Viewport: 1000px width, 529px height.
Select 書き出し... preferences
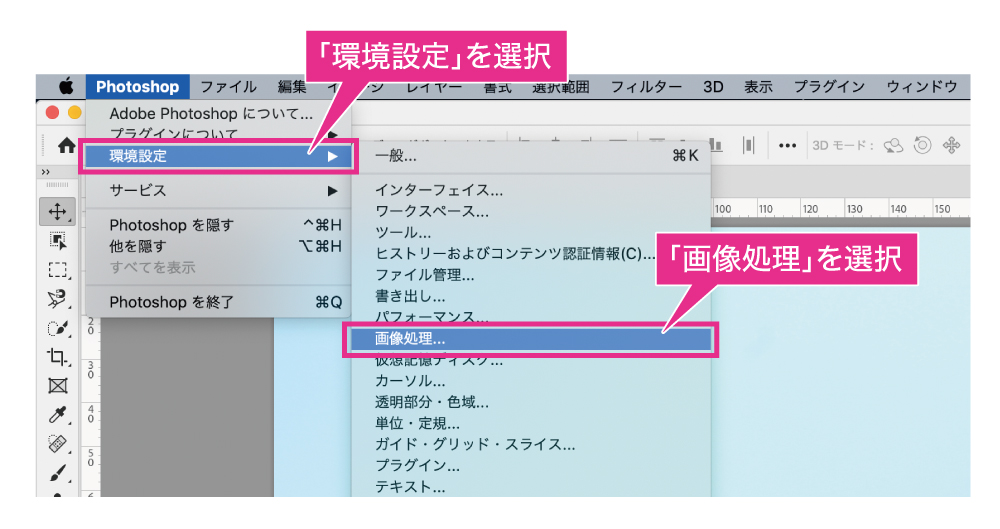click(x=531, y=296)
